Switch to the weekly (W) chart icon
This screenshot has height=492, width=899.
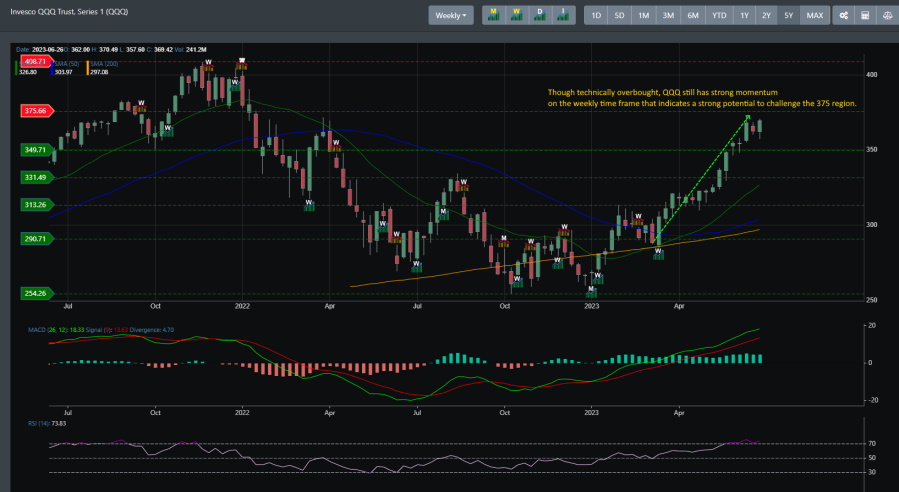point(517,15)
